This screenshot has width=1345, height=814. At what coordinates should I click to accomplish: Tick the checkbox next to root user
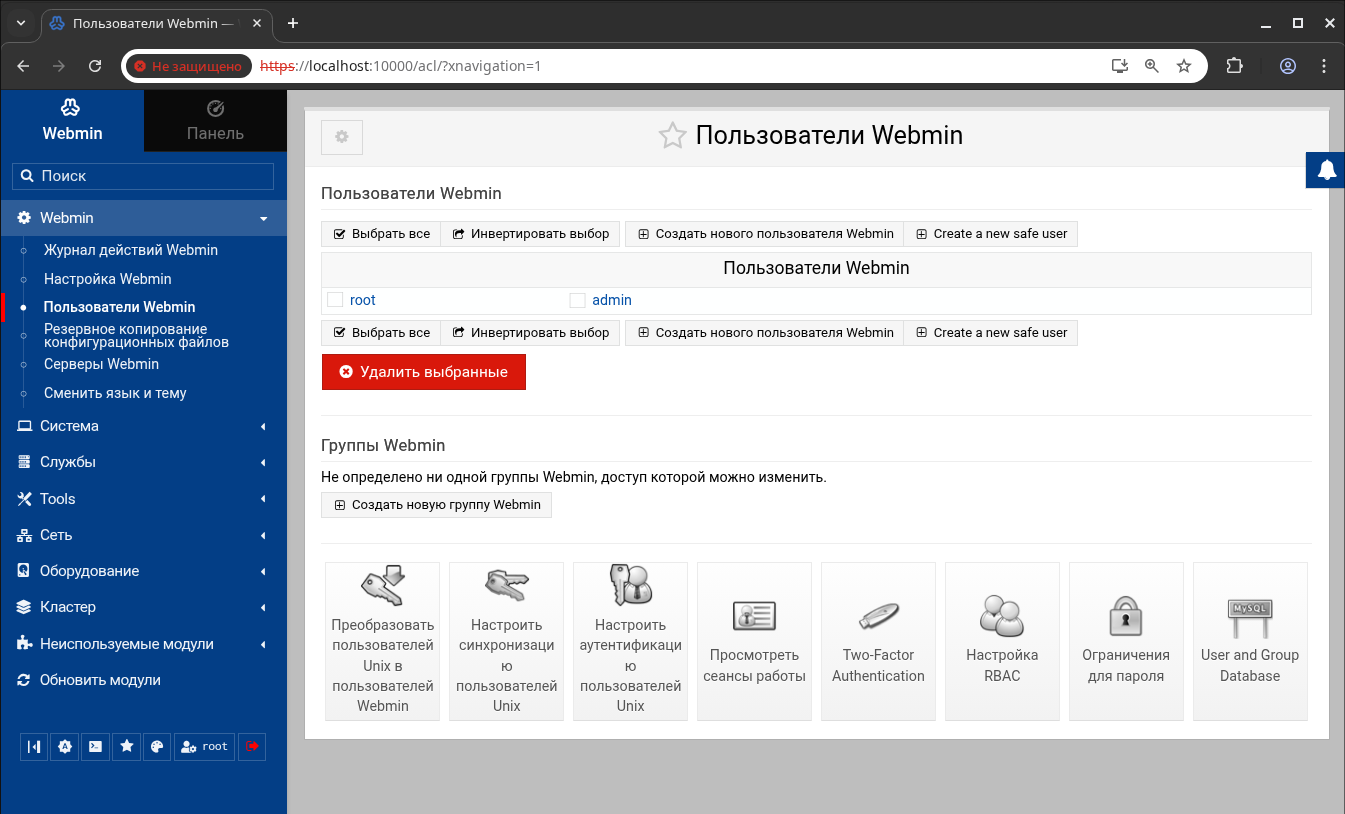335,300
